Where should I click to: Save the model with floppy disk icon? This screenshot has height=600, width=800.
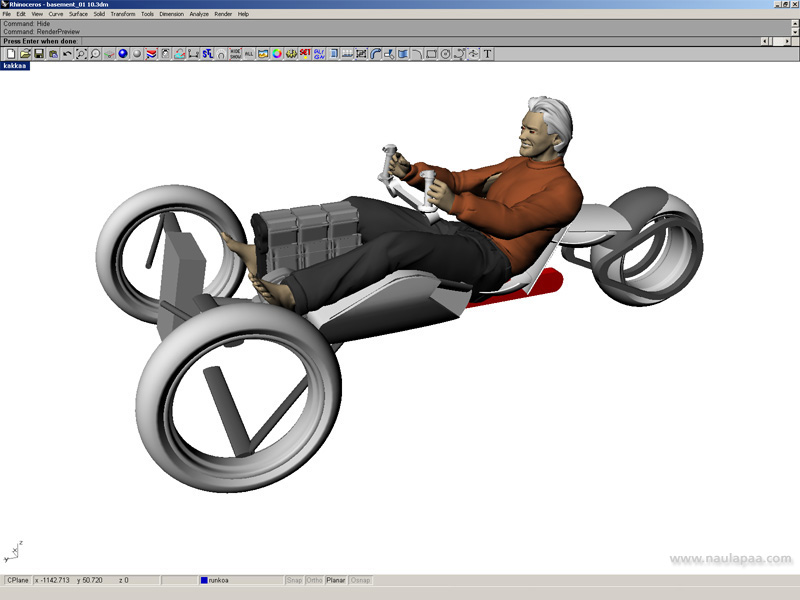39,54
